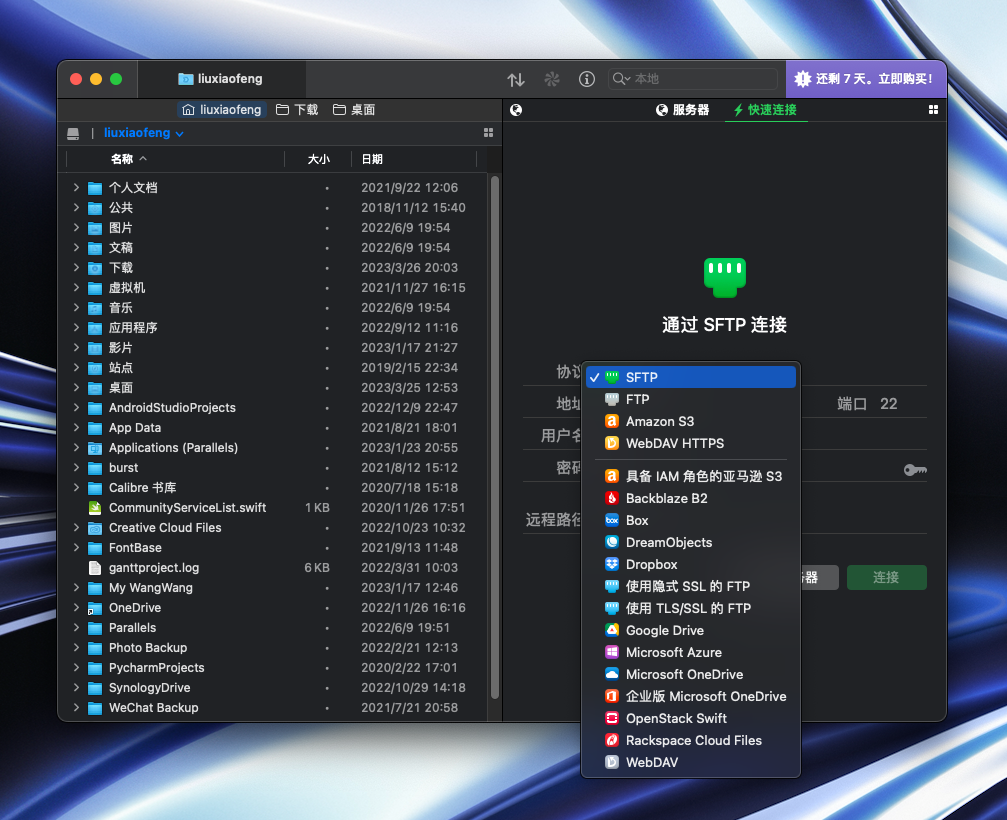Click the activity spinner icon in toolbar

click(x=552, y=79)
